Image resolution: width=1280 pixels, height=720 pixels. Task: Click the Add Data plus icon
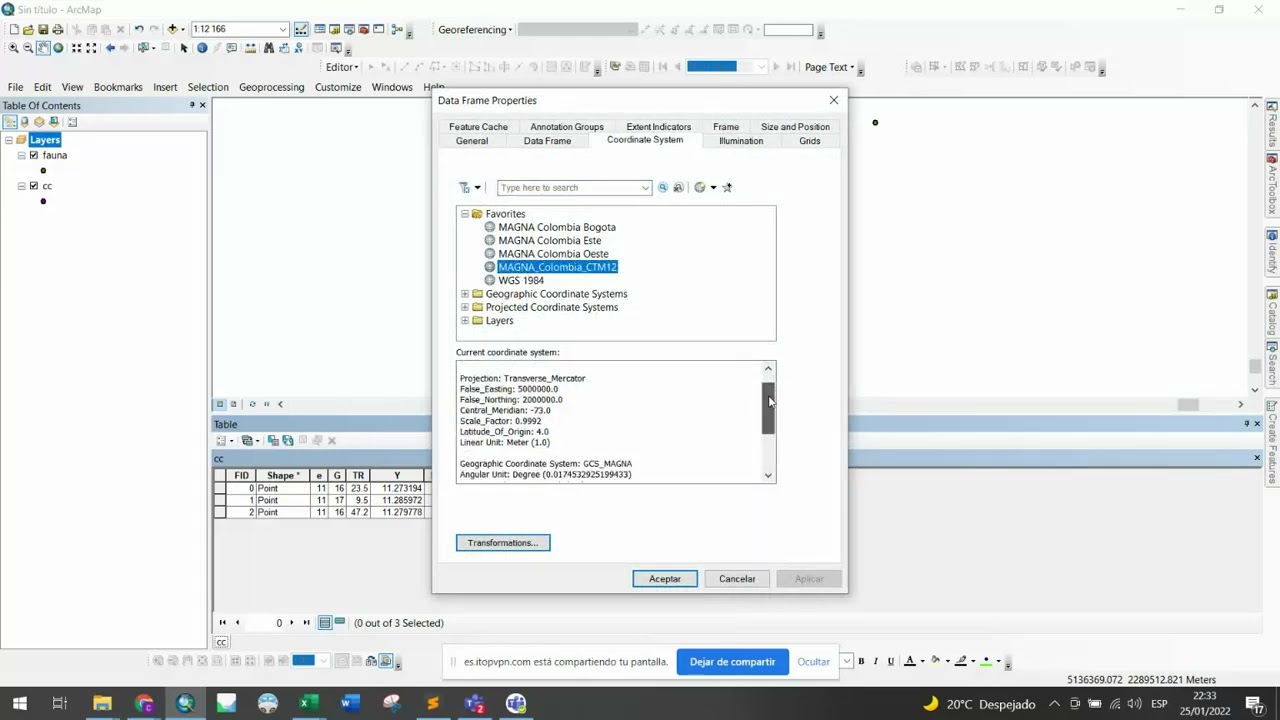click(172, 30)
